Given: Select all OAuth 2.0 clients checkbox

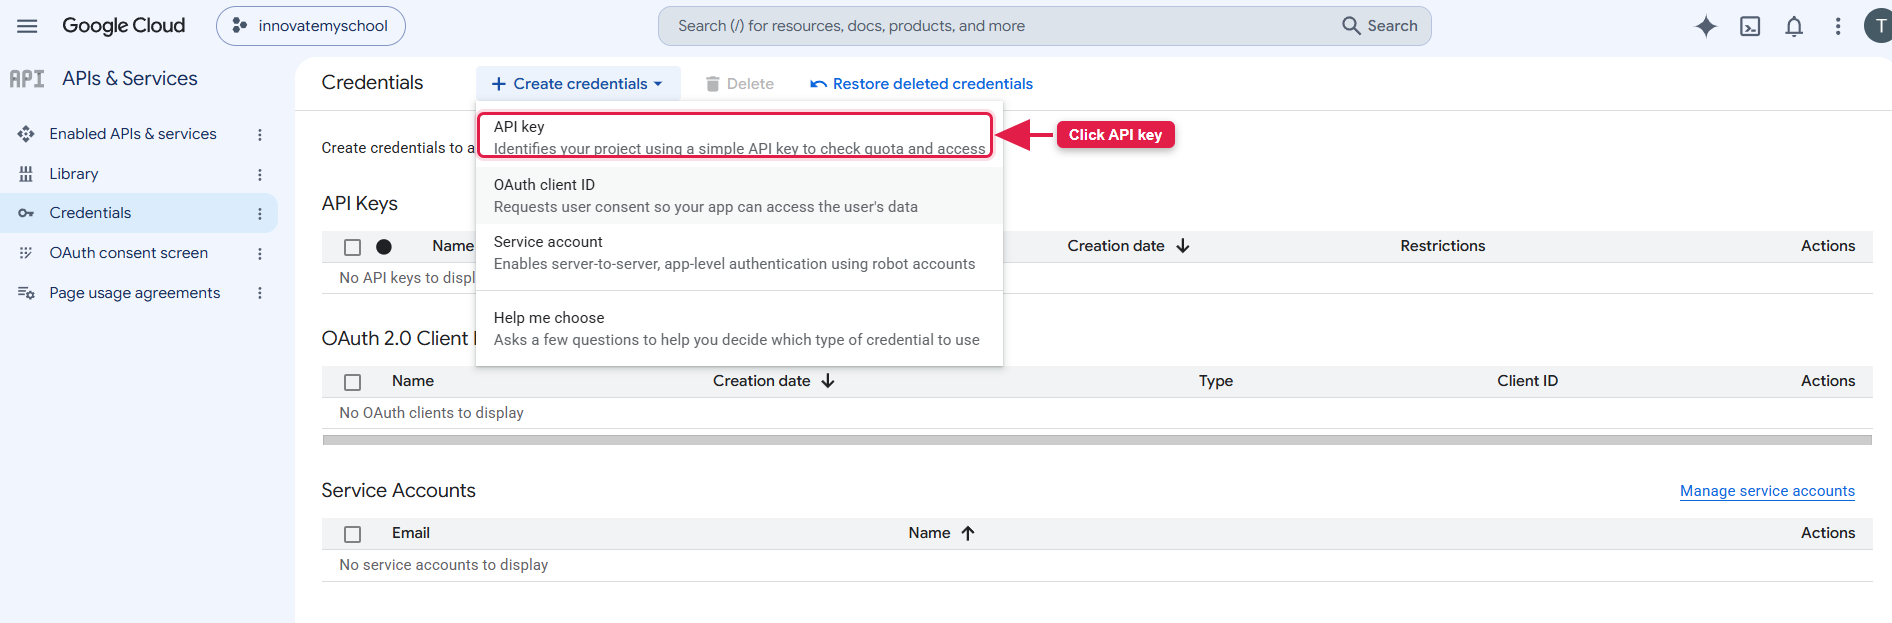Looking at the screenshot, I should (352, 382).
